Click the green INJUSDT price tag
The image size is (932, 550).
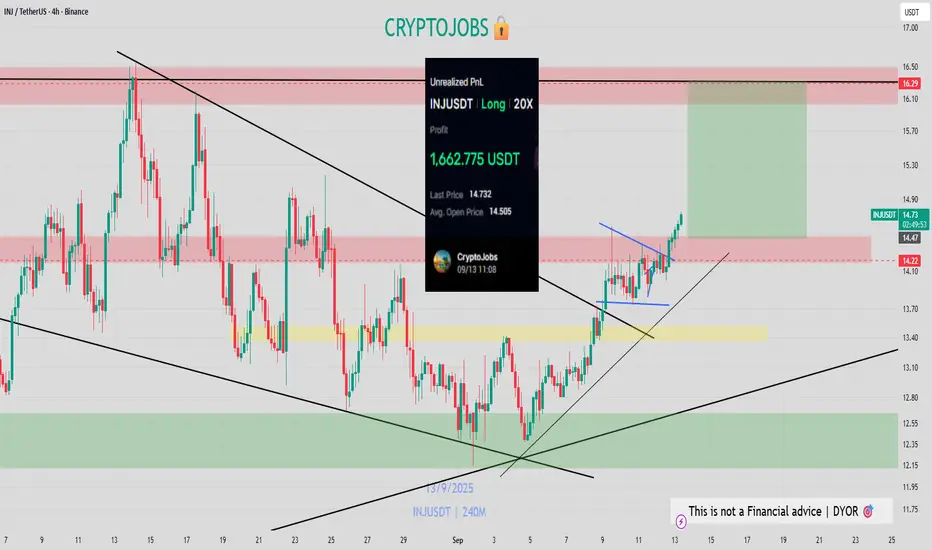tap(884, 215)
